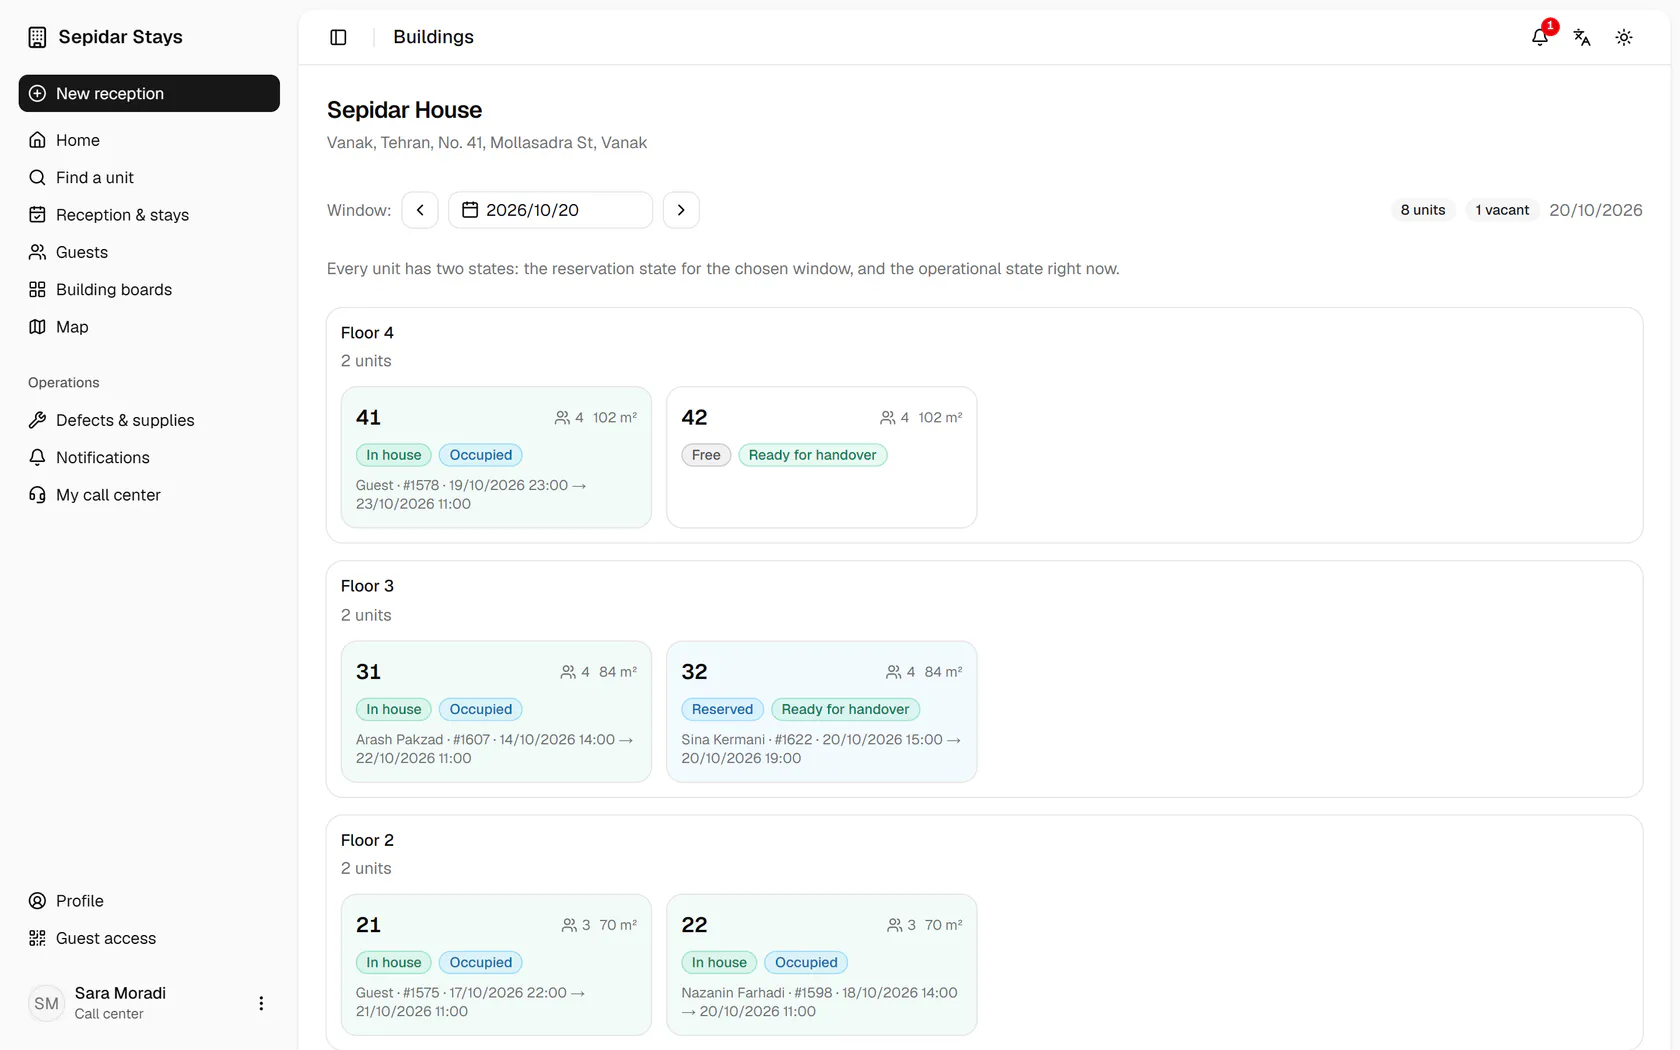Viewport: 1680px width, 1050px height.
Task: Click Occupied badge on unit 22
Action: 806,963
